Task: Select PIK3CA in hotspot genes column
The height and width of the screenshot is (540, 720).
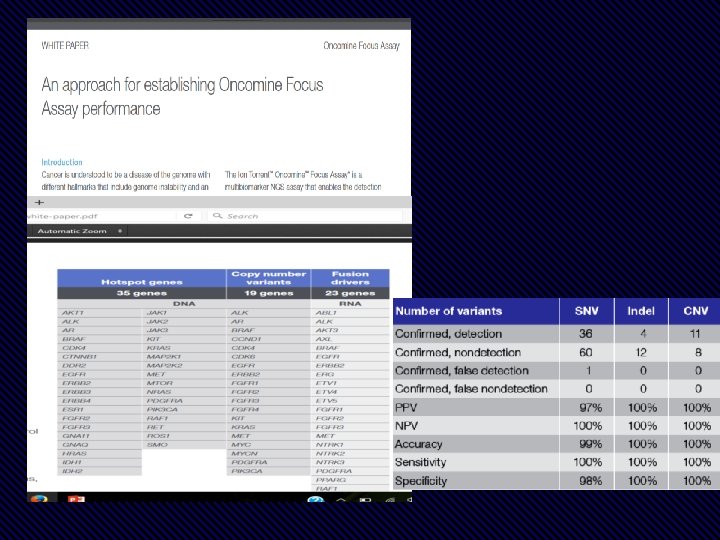Action: tap(162, 409)
